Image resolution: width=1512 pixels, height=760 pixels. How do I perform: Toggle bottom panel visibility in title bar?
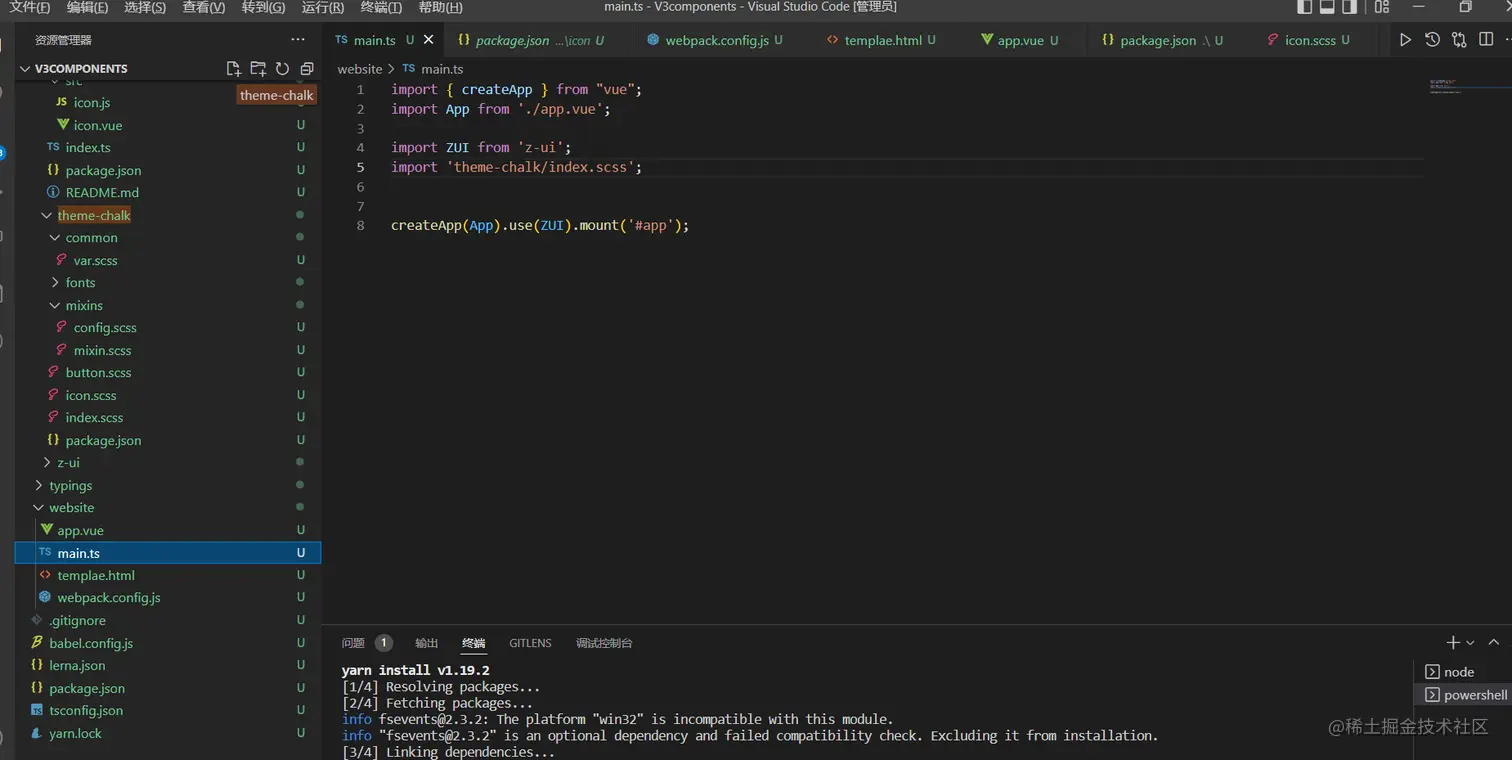click(x=1328, y=7)
